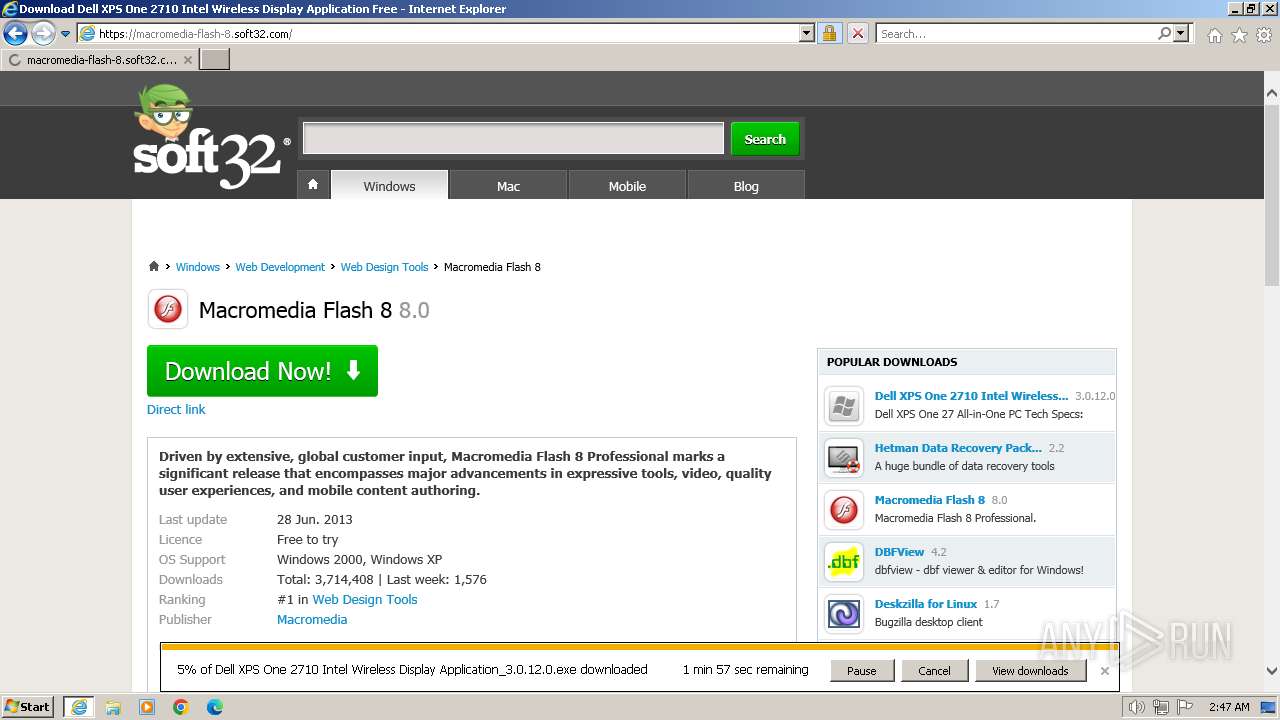Open the Web Design Tools ranking link
Screen dimensions: 1280x720
click(364, 599)
